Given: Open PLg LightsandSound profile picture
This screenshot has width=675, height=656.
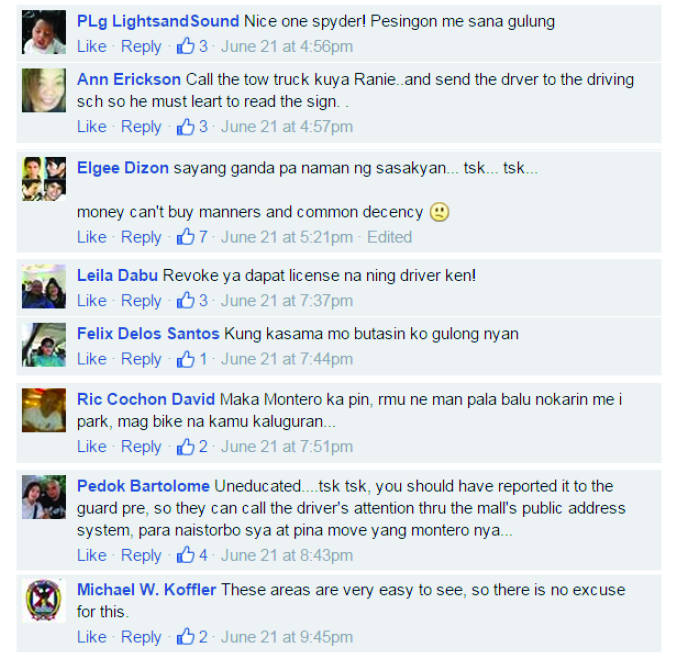Looking at the screenshot, I should click(x=44, y=32).
